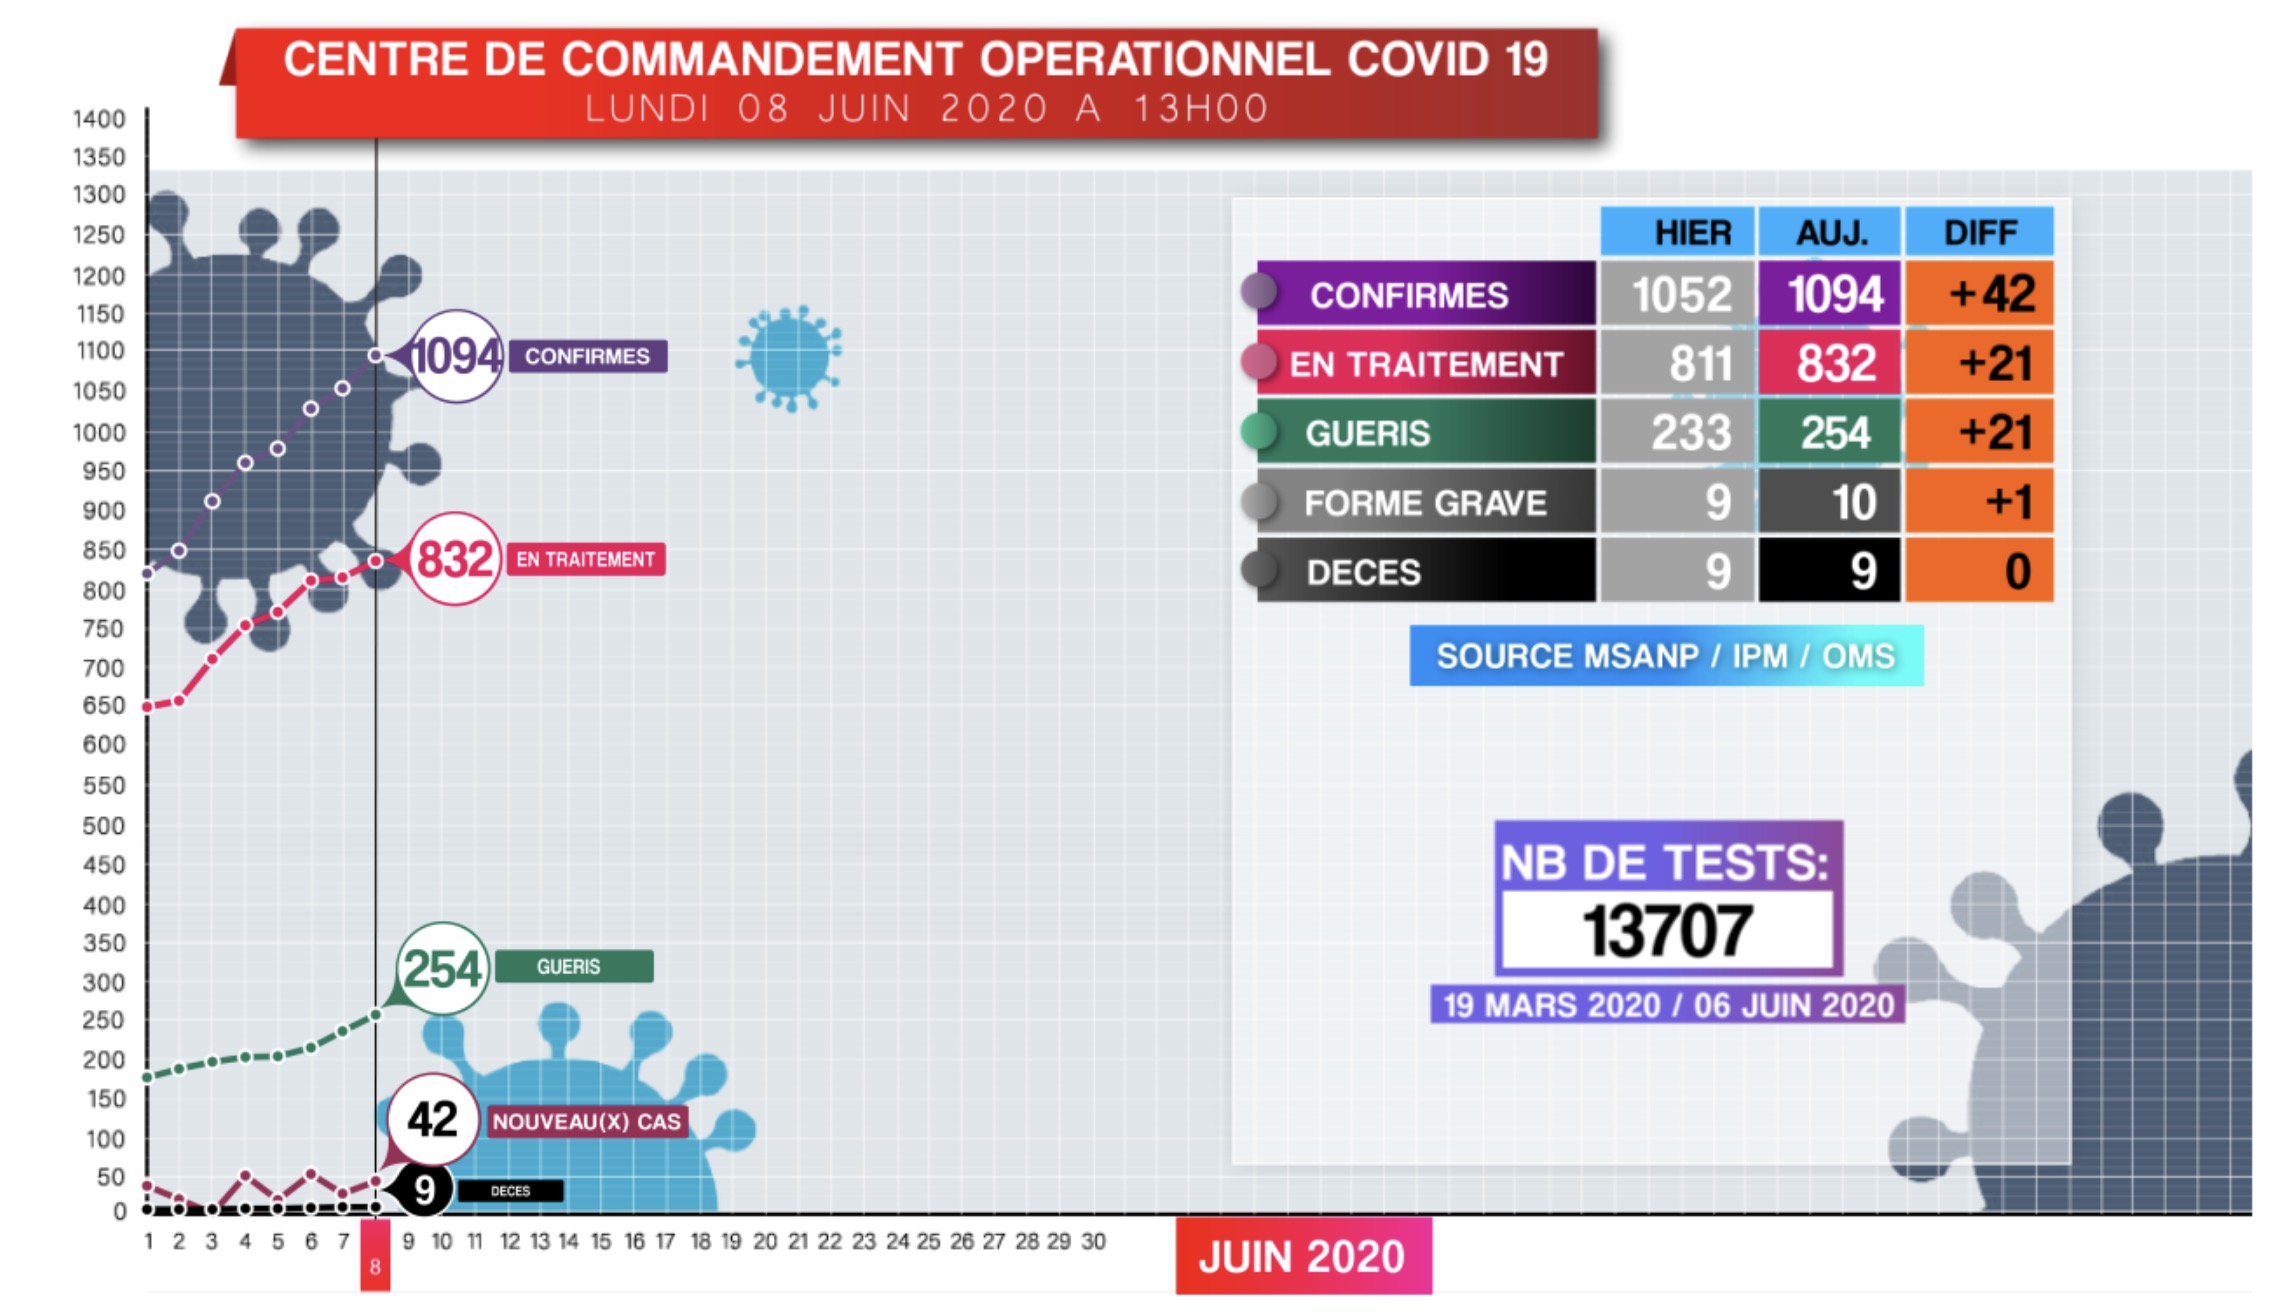Click the purple CONFIRMES bullet dot

1259,291
